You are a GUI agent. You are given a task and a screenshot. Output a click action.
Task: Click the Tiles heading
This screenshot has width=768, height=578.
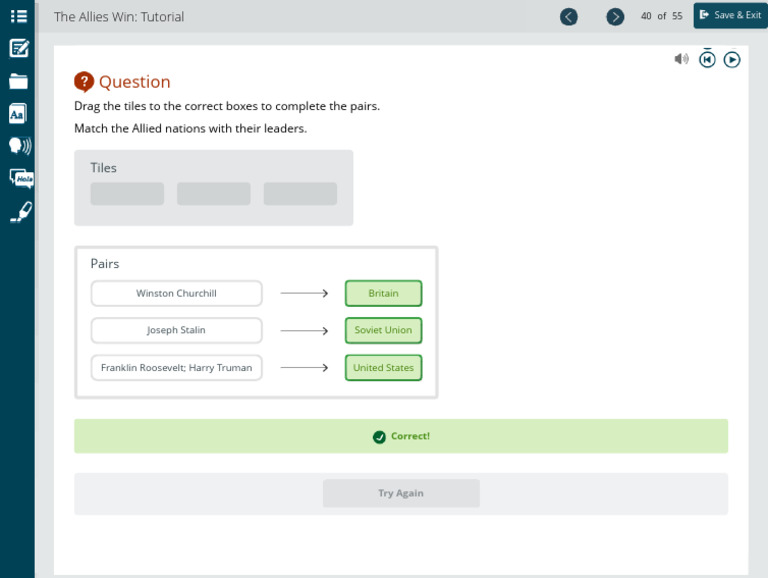tap(103, 168)
